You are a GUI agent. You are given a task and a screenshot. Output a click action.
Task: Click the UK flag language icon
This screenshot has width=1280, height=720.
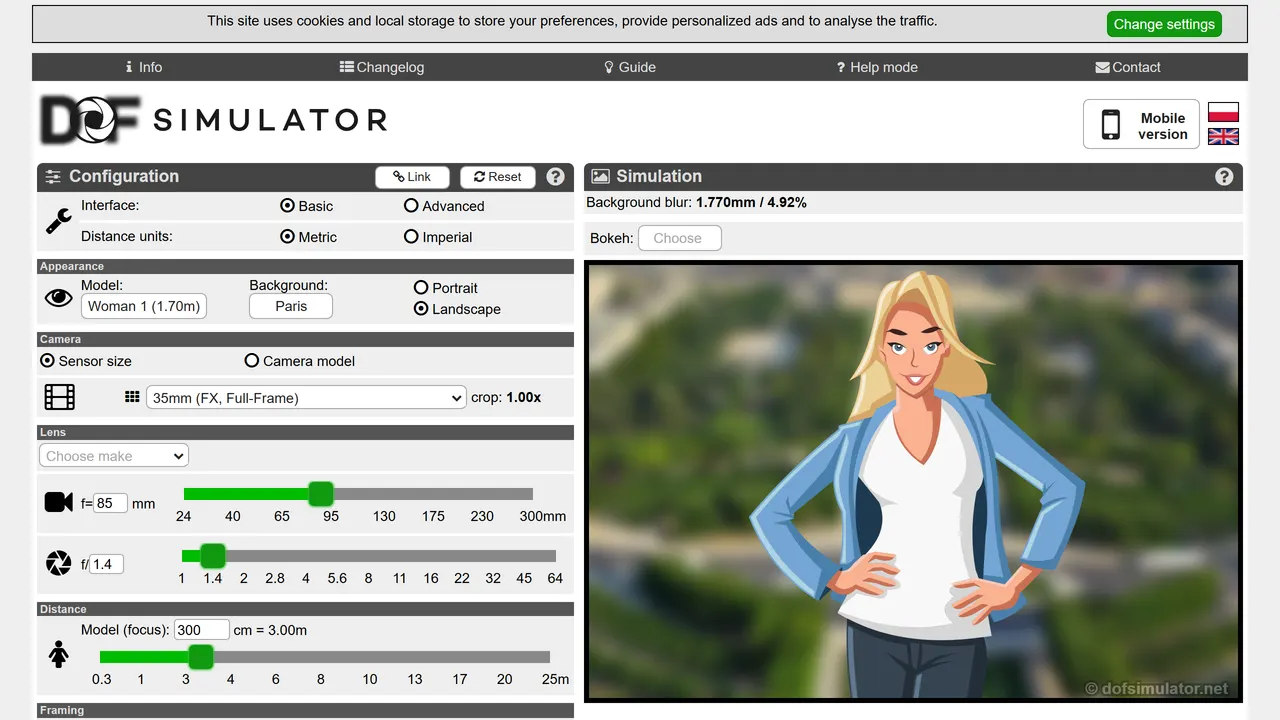[1223, 136]
